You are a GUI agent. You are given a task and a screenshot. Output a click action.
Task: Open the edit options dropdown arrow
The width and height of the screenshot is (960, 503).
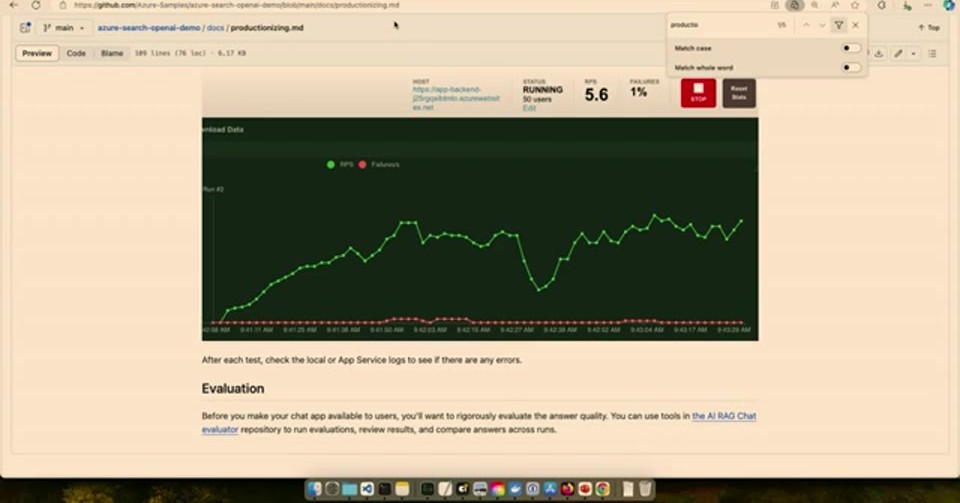pos(913,53)
